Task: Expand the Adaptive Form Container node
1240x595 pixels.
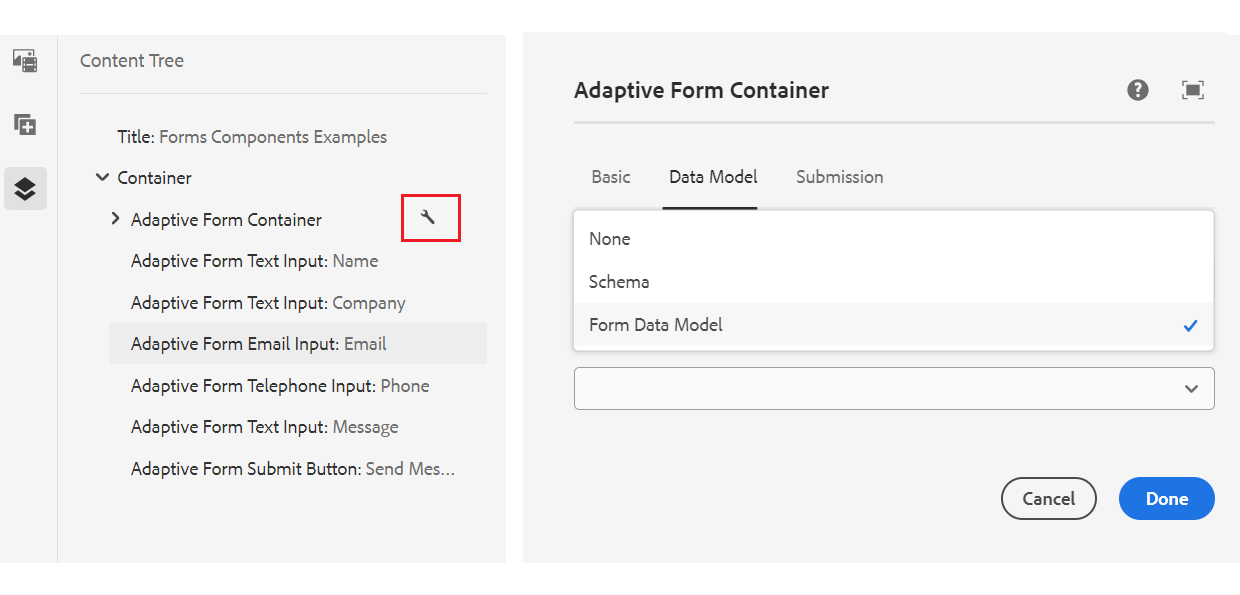Action: coord(115,219)
